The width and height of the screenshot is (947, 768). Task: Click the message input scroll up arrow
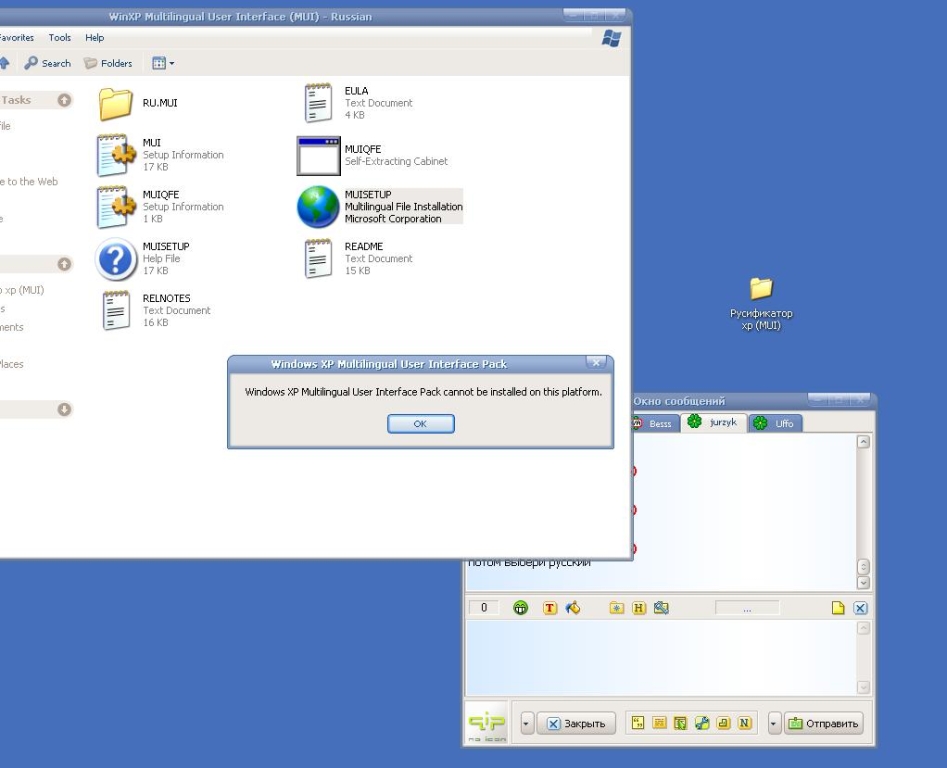[864, 628]
